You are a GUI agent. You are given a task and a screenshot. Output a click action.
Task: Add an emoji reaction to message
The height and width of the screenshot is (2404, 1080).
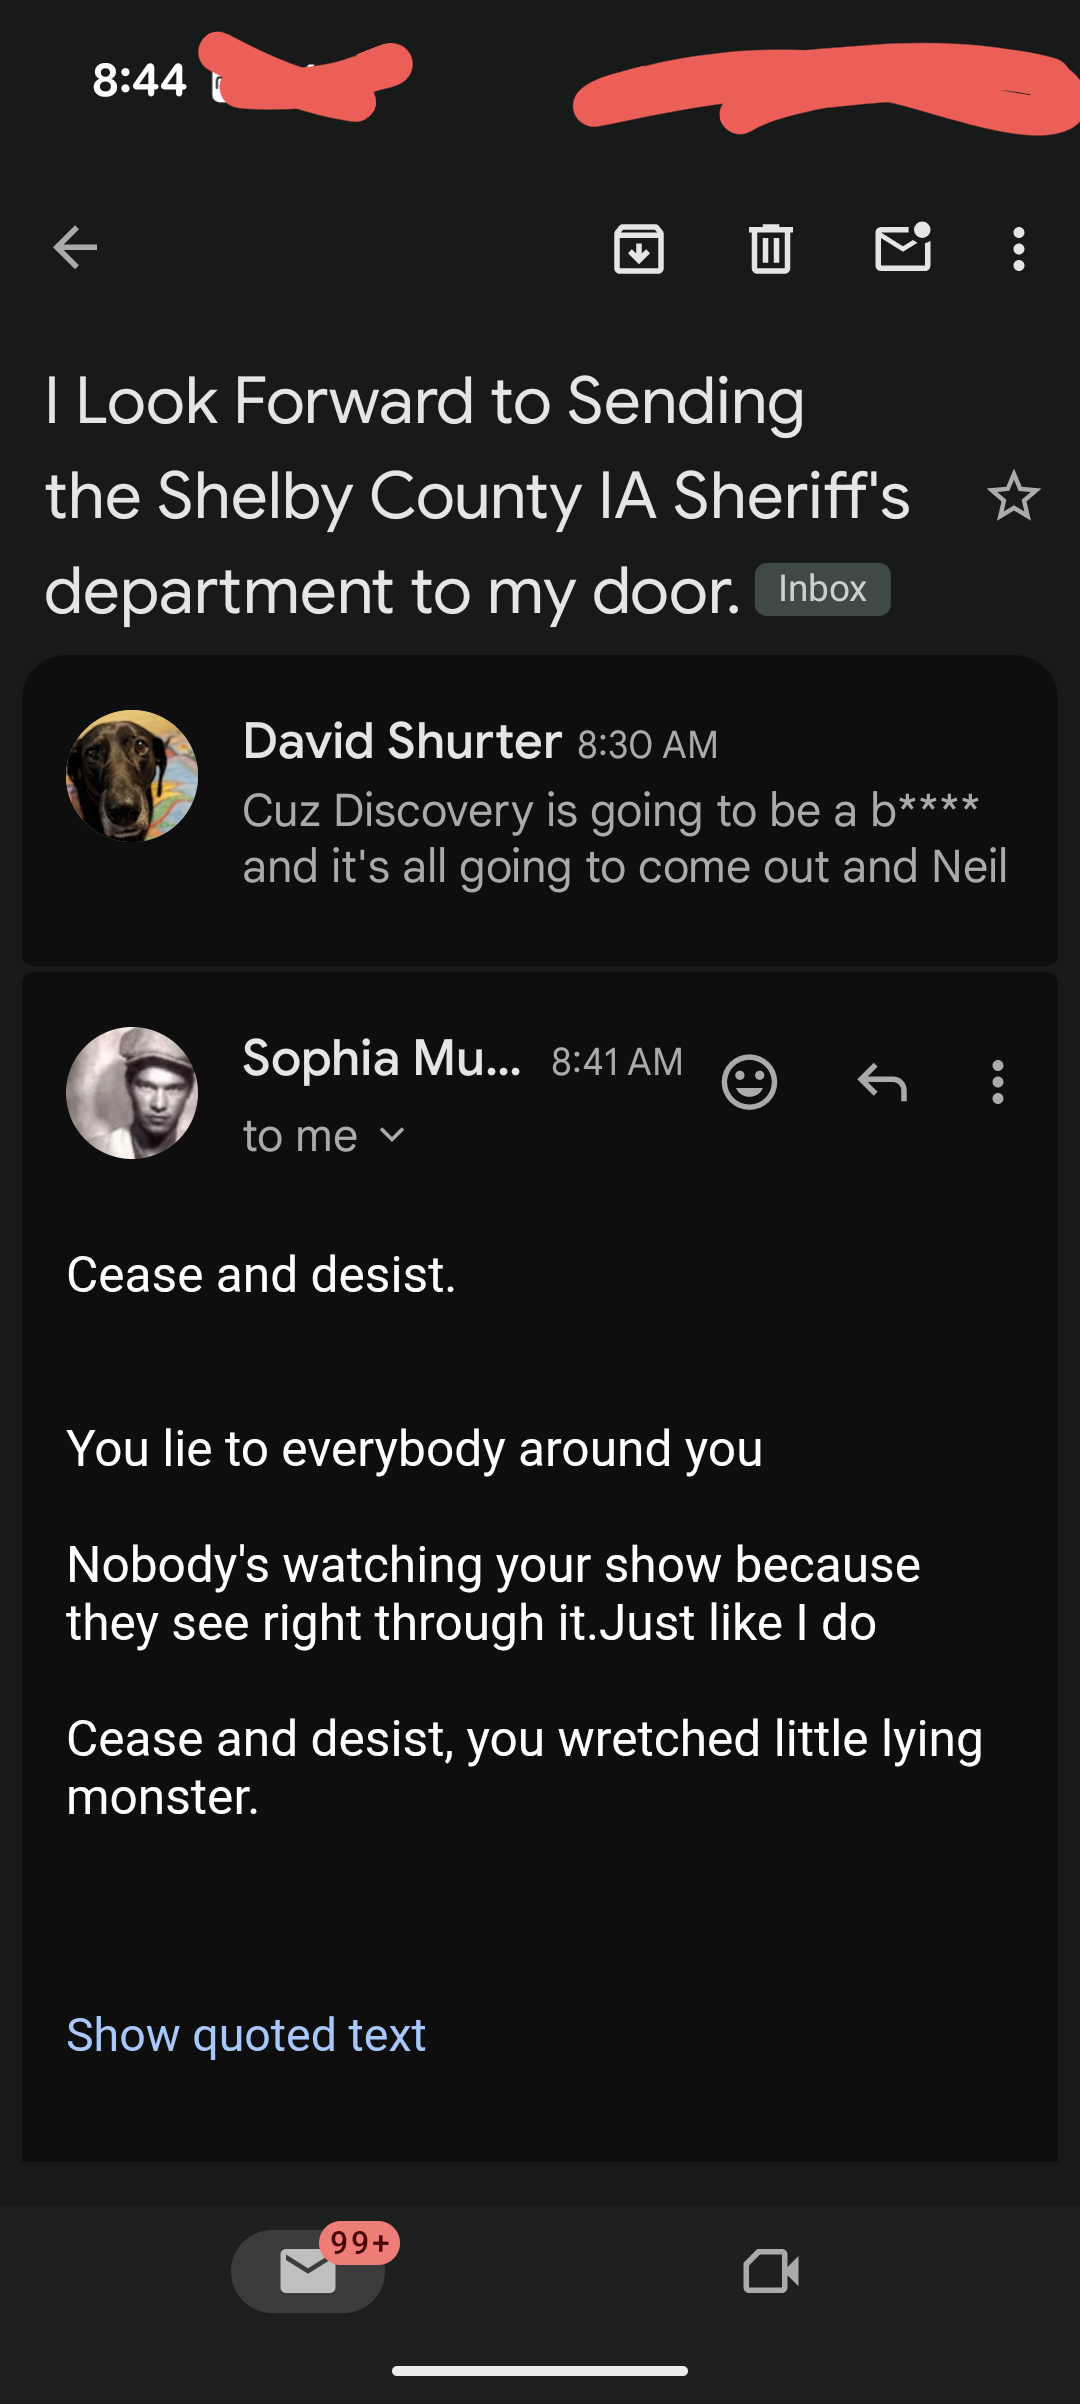pyautogui.click(x=749, y=1082)
